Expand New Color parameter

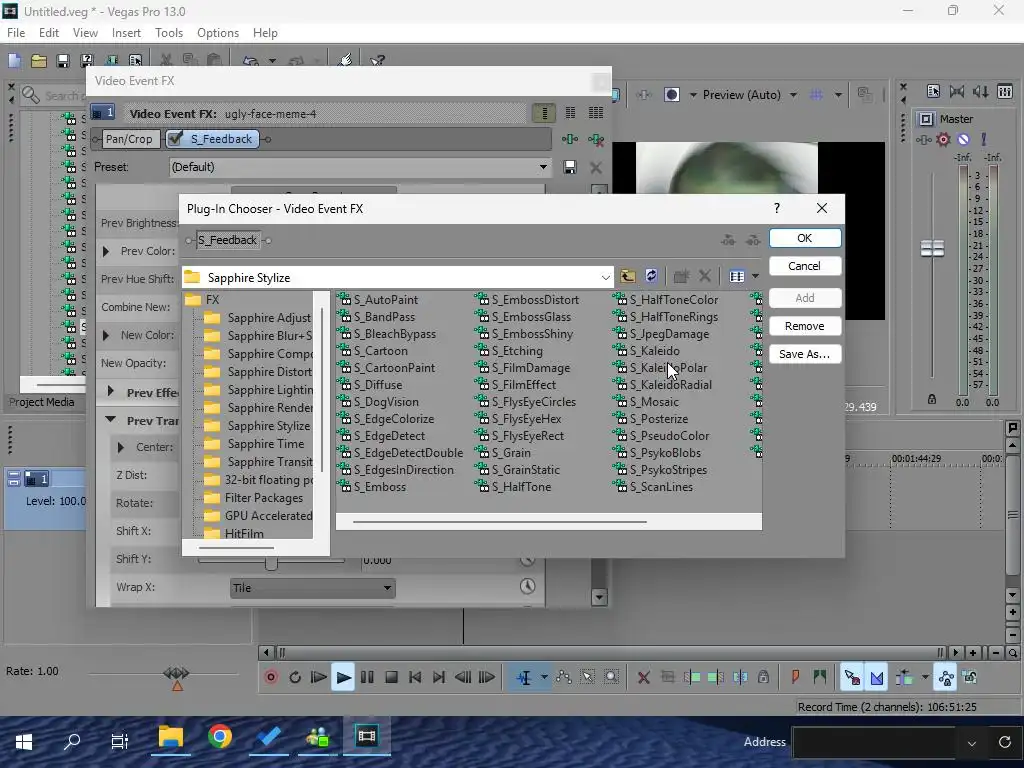(106, 335)
